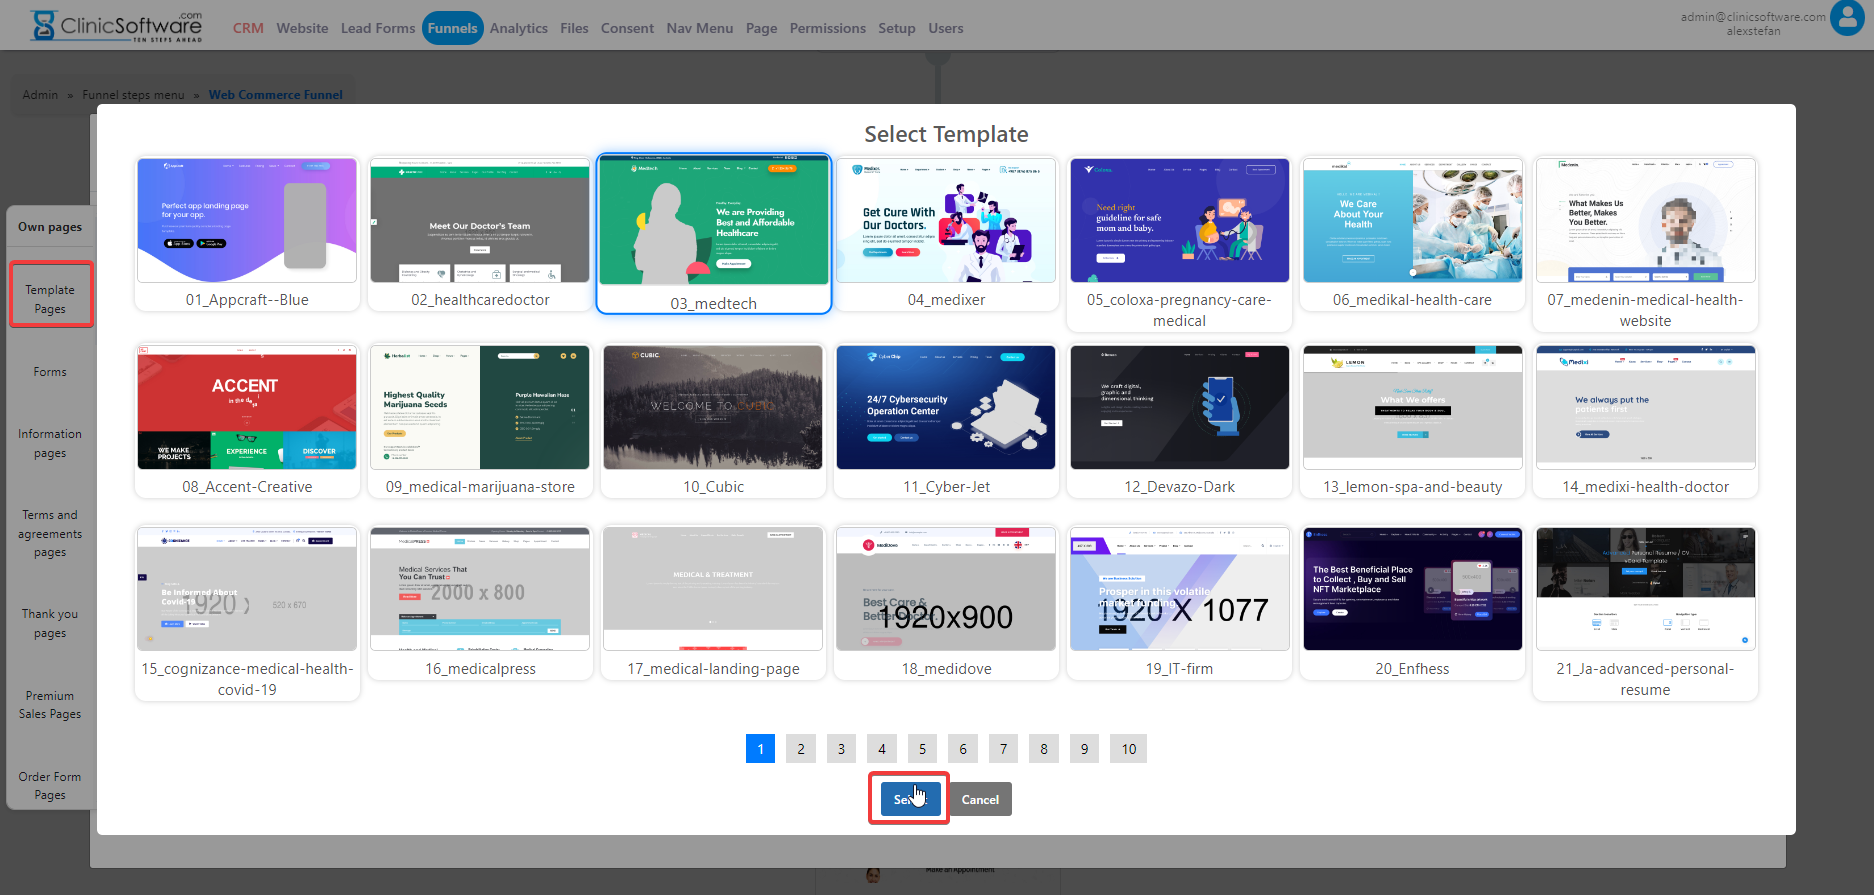Open the Analytics menu item
This screenshot has width=1874, height=895.
518,28
